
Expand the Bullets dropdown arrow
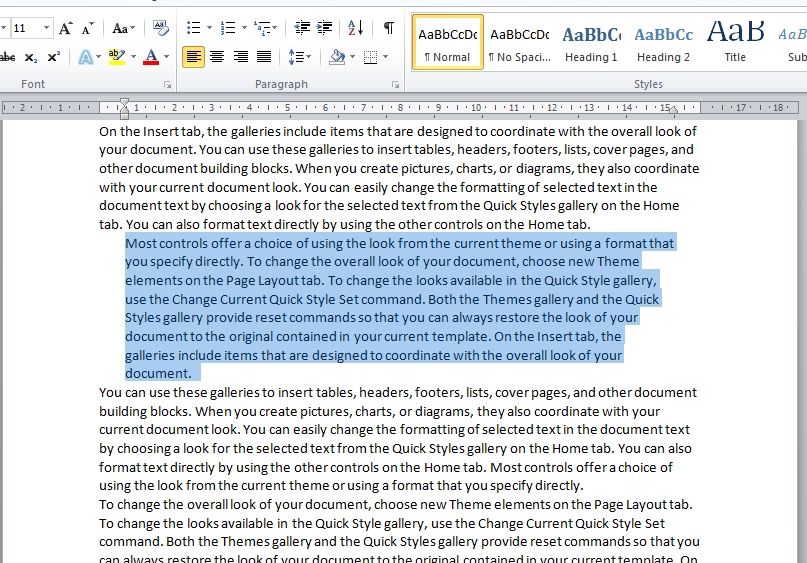point(209,28)
